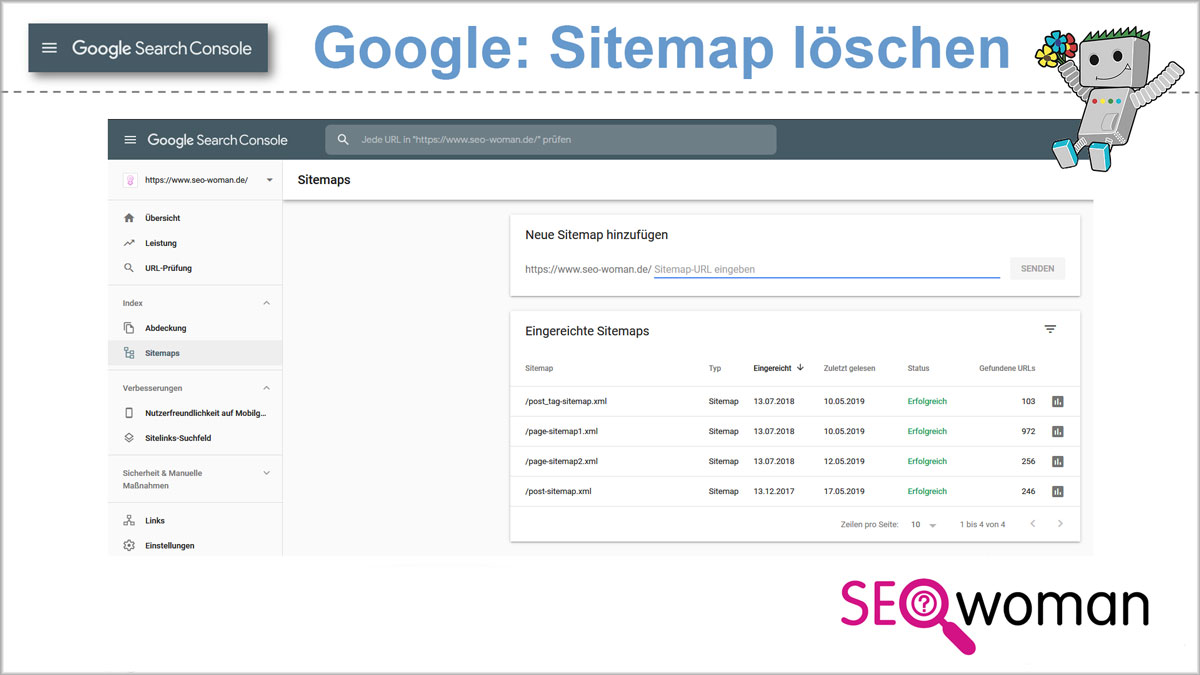Sort by the Eingereicht column header
Image resolution: width=1200 pixels, height=675 pixels.
pyautogui.click(x=773, y=368)
